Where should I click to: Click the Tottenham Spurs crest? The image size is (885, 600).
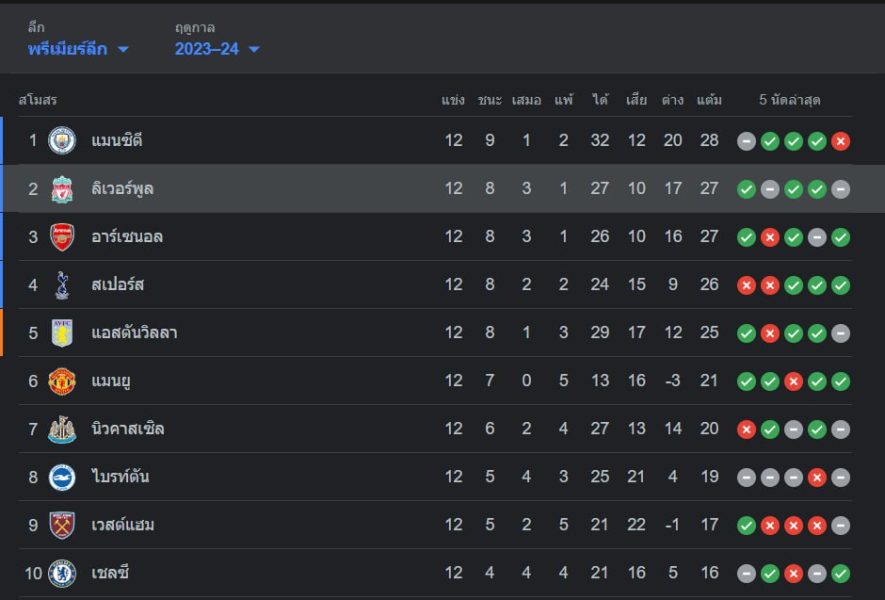point(62,284)
